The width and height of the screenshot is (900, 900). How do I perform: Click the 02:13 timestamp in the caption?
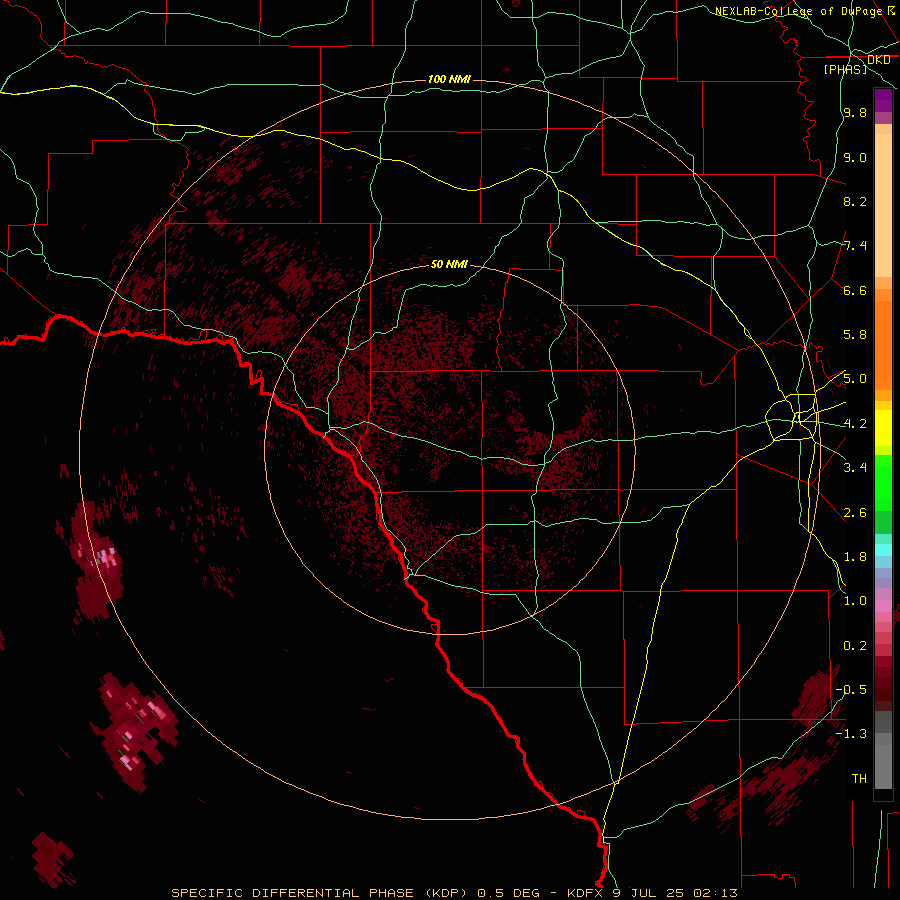[x=715, y=893]
